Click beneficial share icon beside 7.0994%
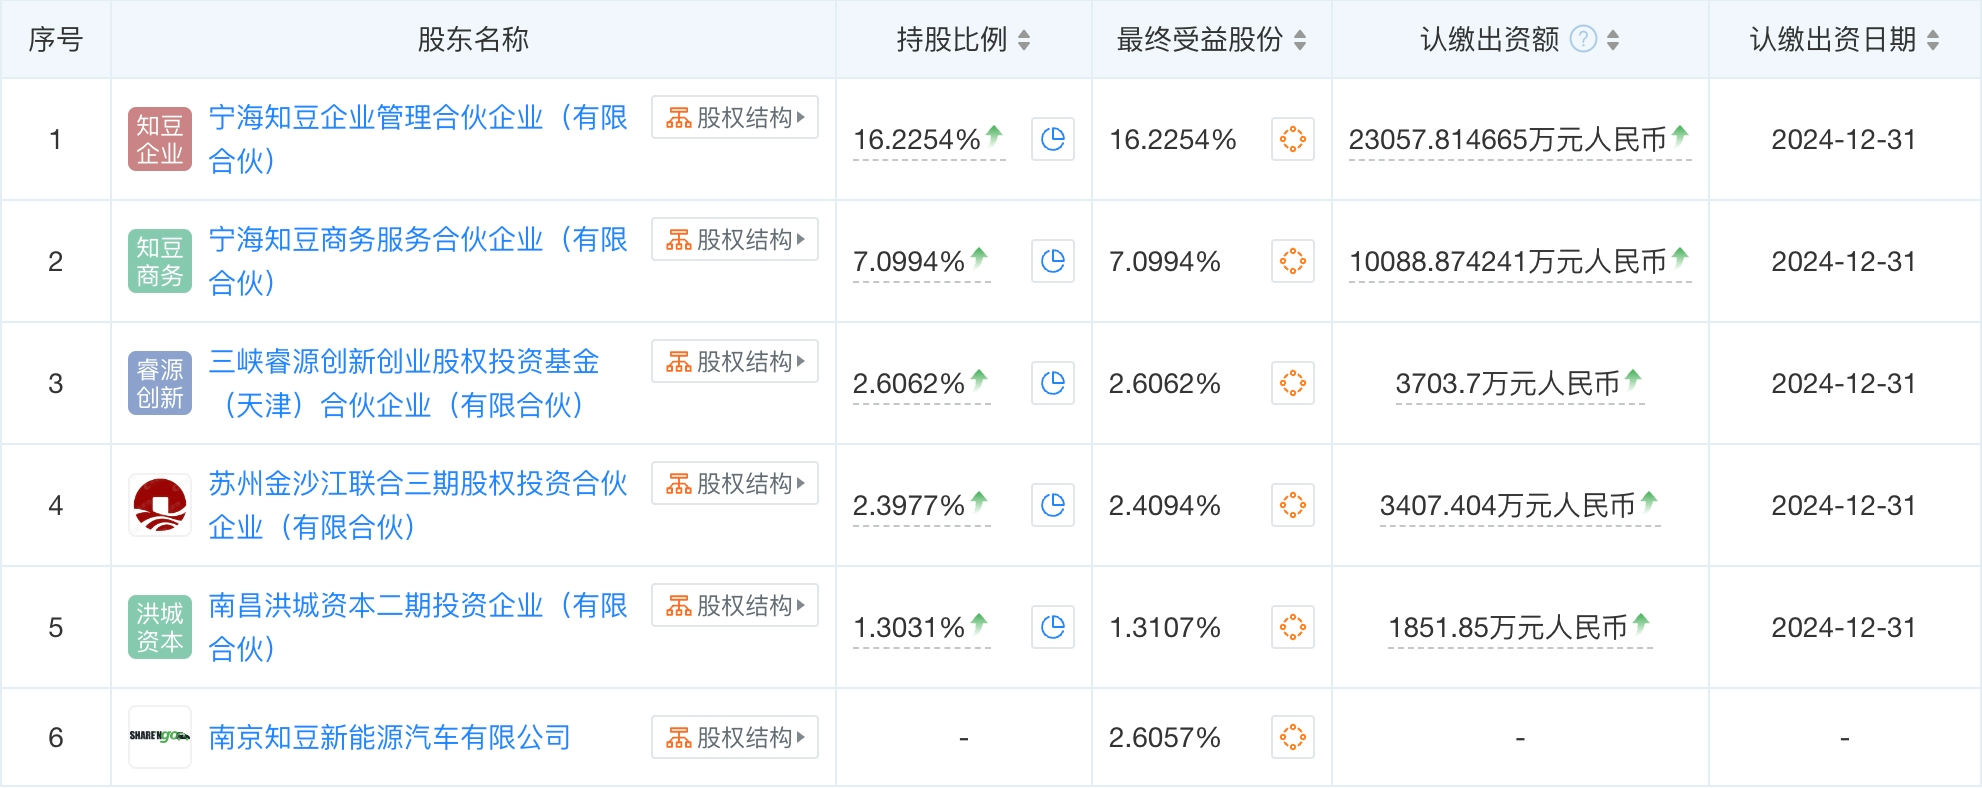 tap(1293, 261)
